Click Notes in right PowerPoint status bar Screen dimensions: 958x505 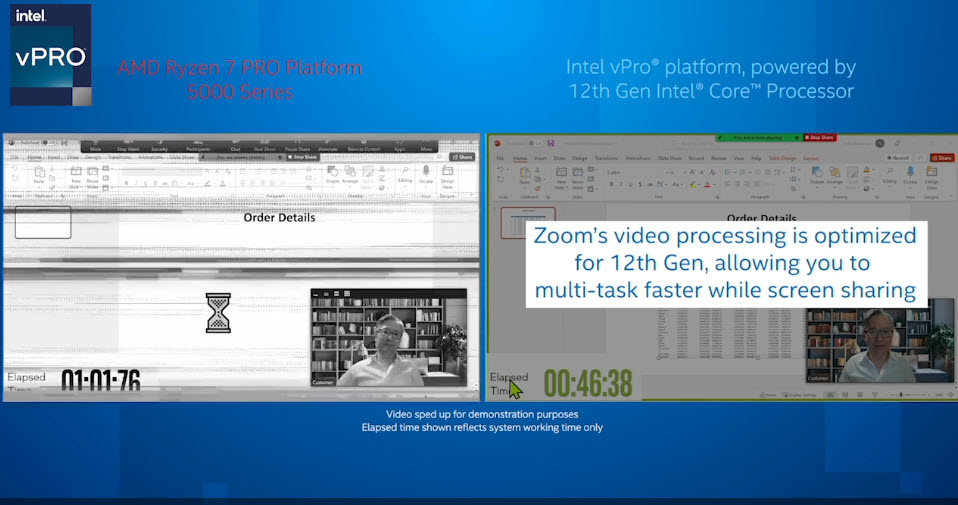(x=766, y=395)
